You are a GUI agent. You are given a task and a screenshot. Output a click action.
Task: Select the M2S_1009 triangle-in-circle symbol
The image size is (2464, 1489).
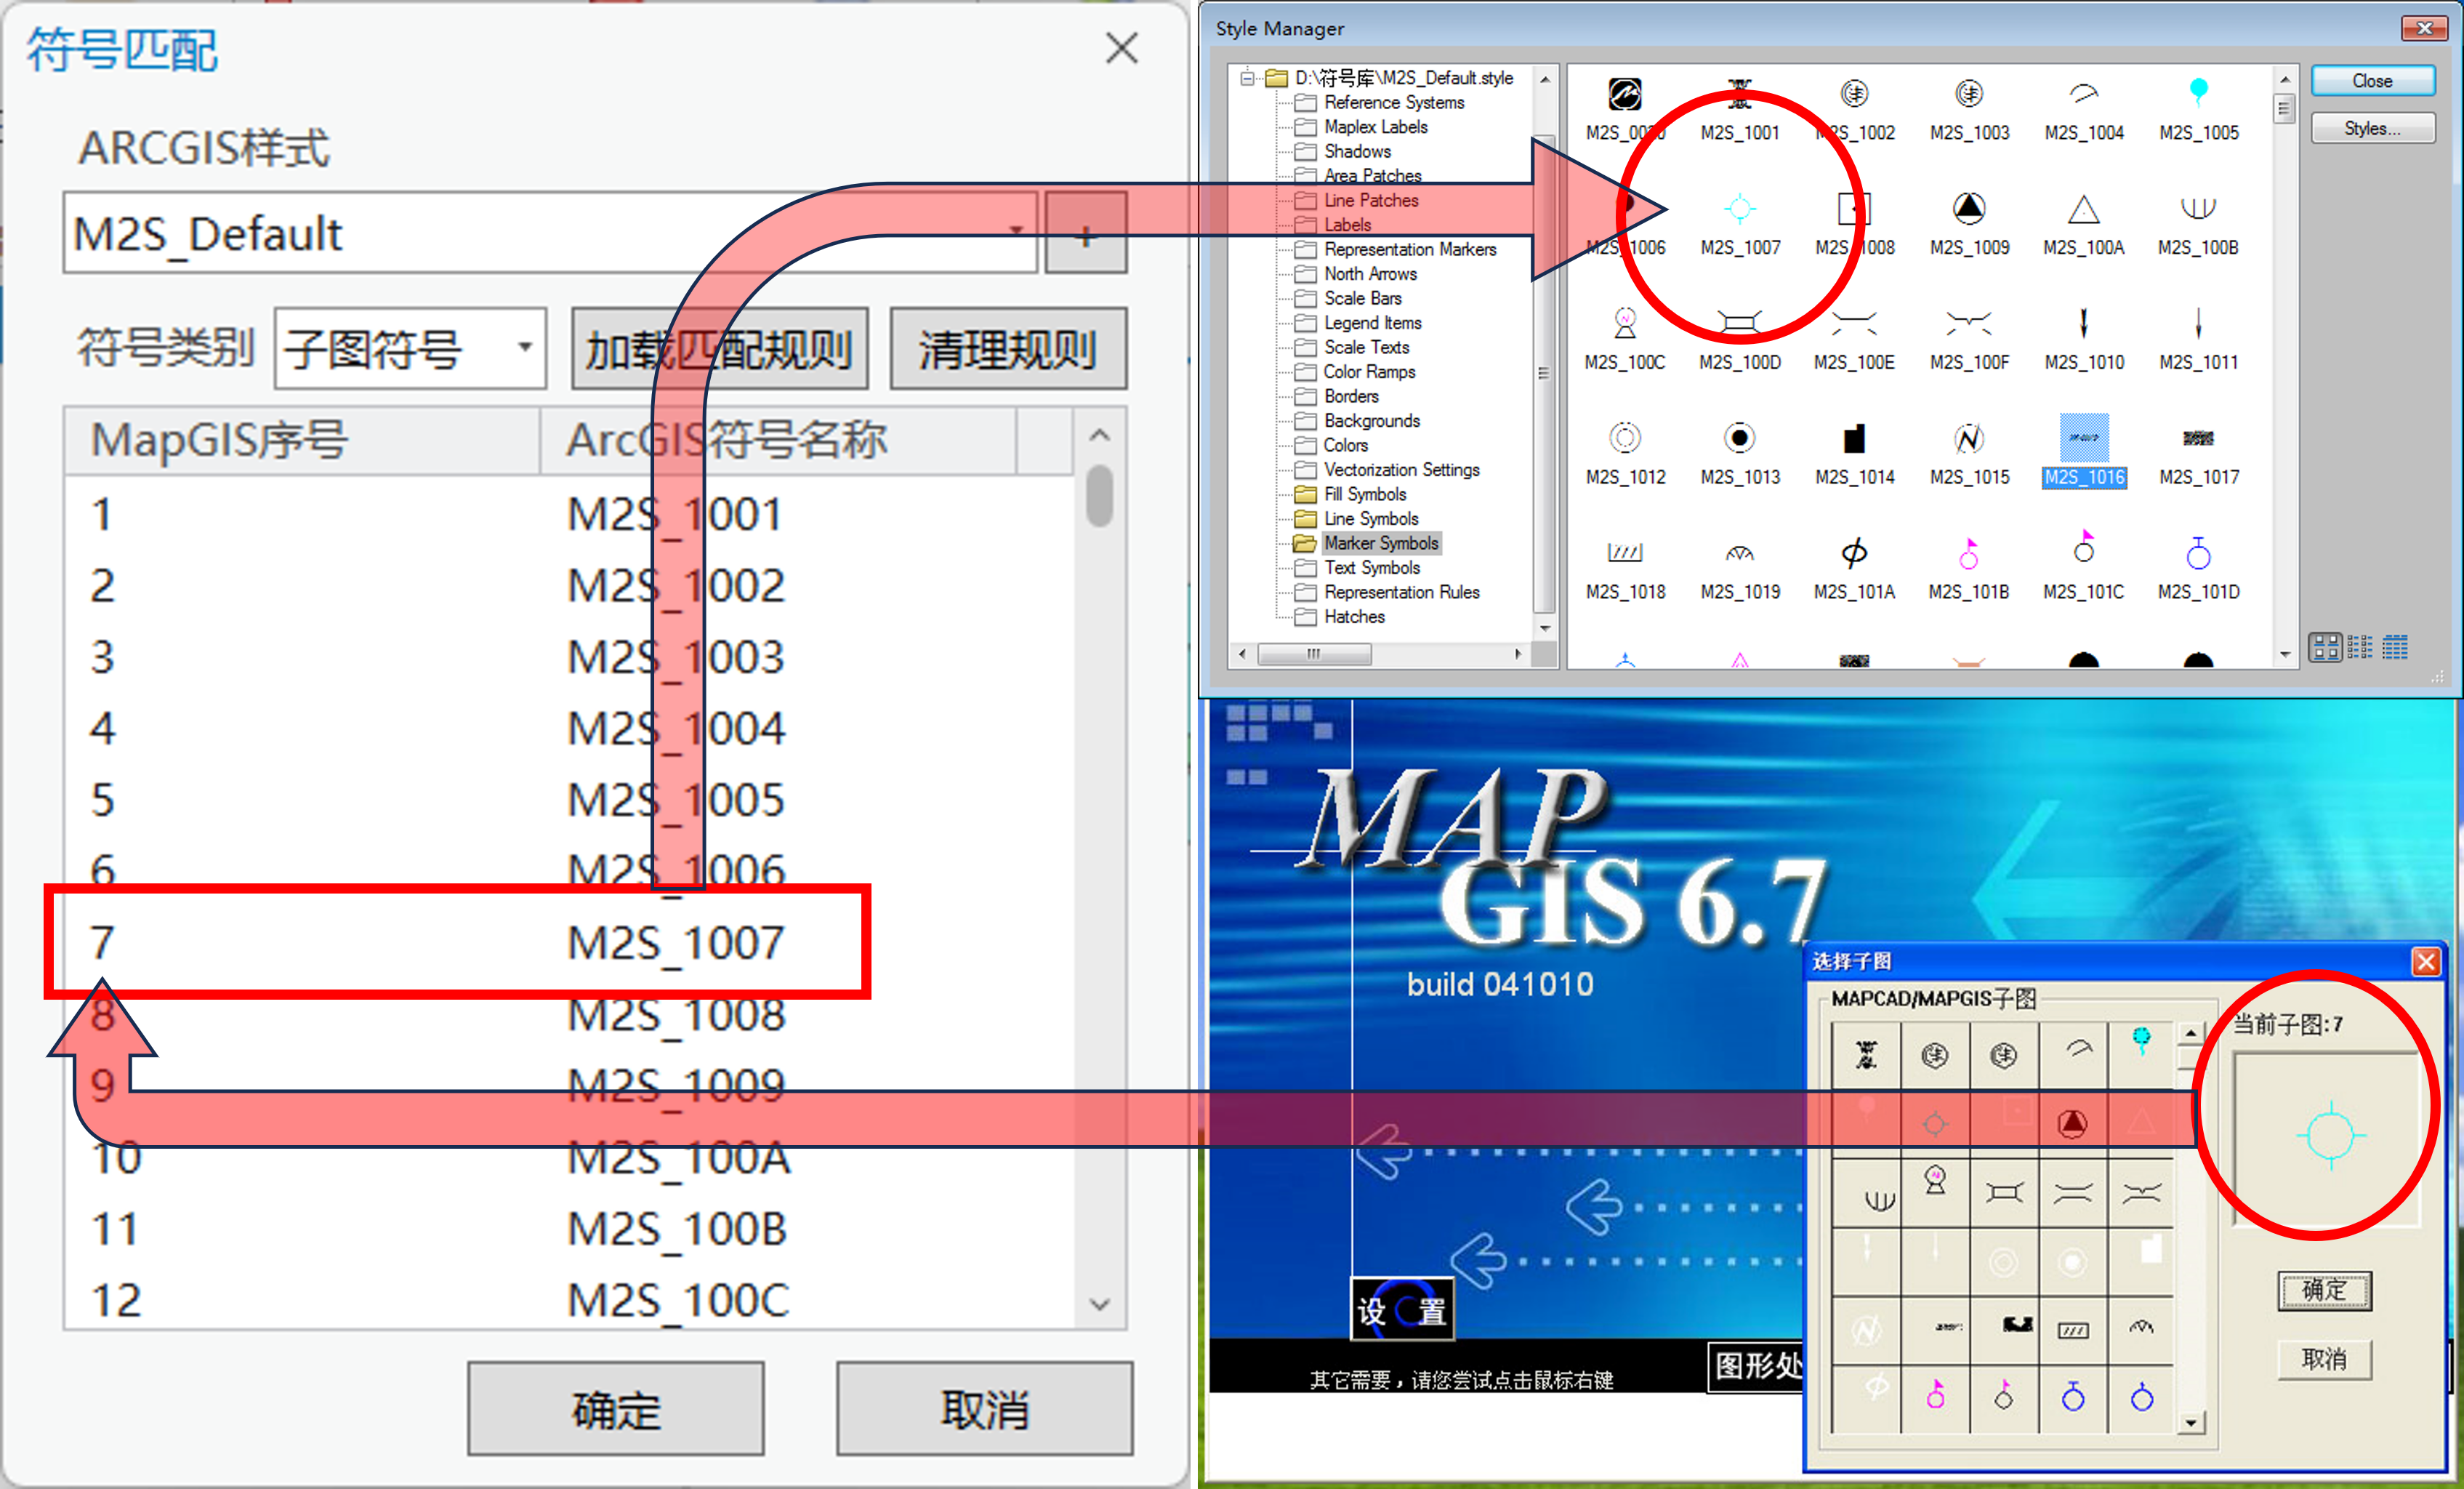coord(1969,223)
